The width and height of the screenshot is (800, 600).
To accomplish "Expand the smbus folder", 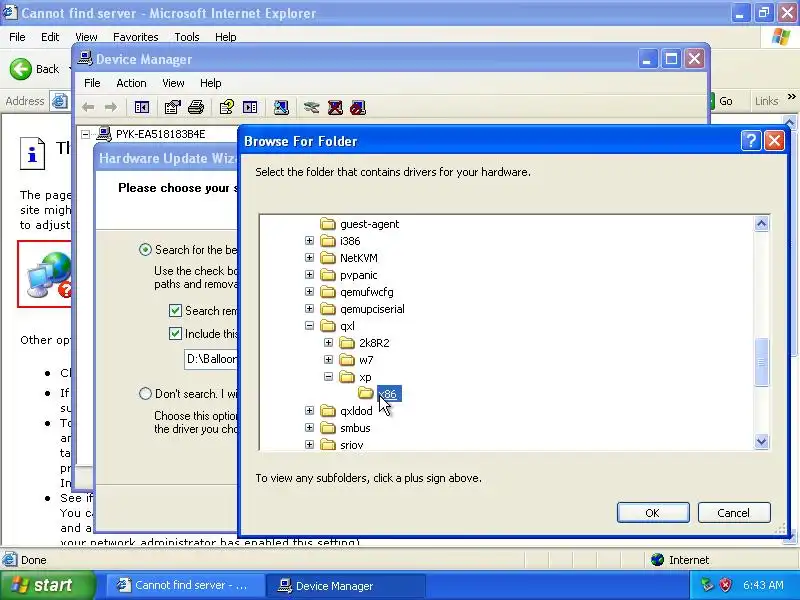I will (x=309, y=428).
